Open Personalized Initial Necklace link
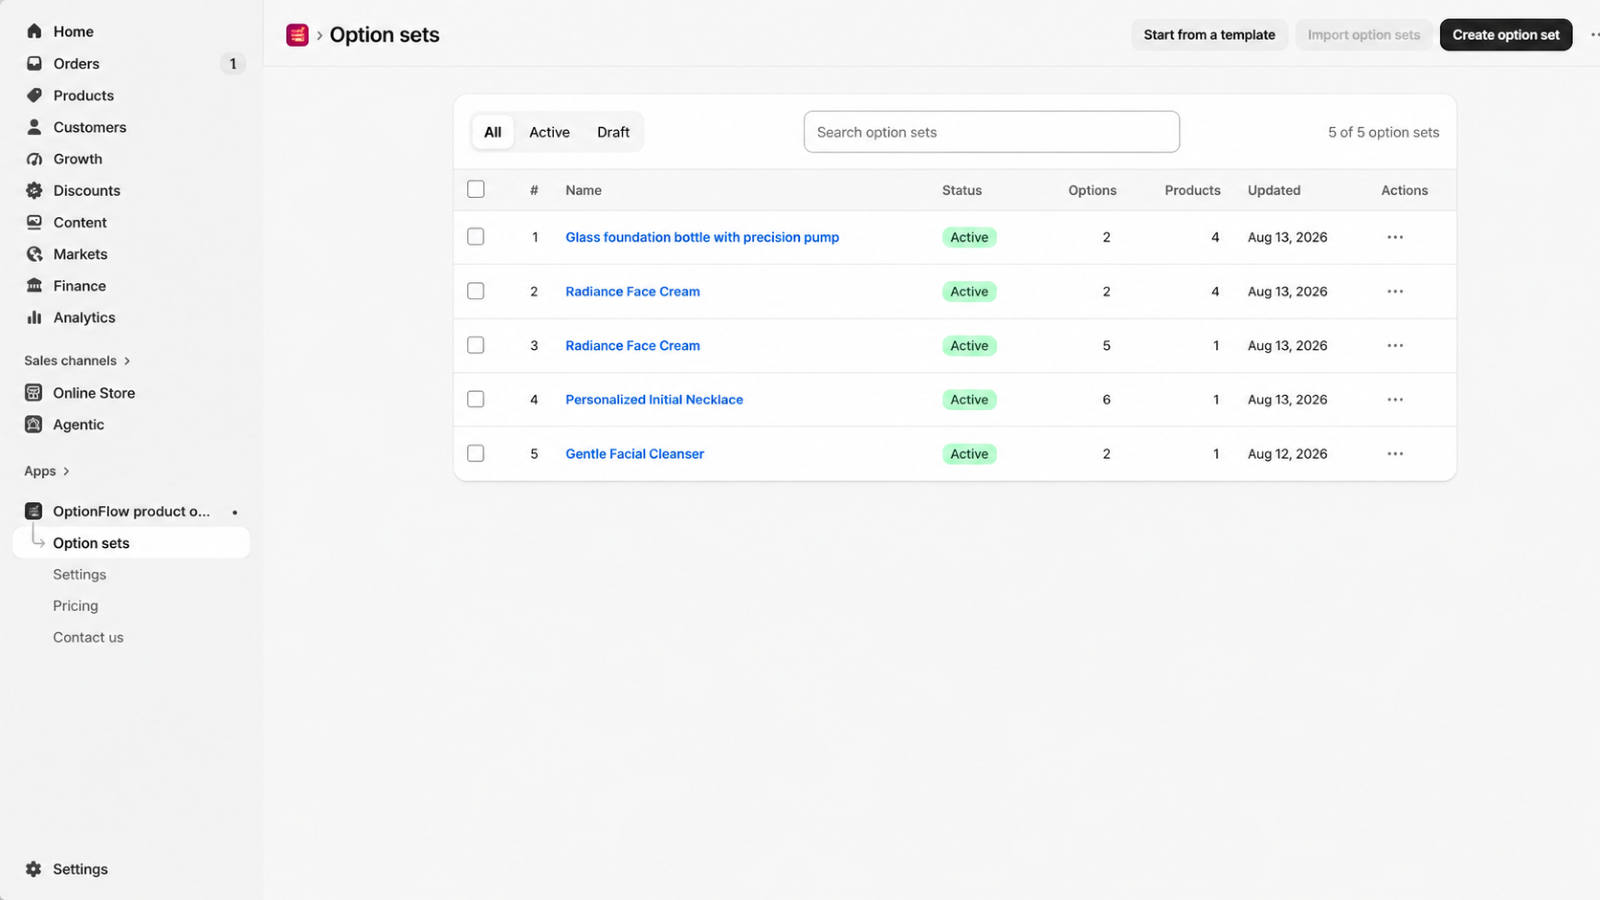 tap(654, 399)
